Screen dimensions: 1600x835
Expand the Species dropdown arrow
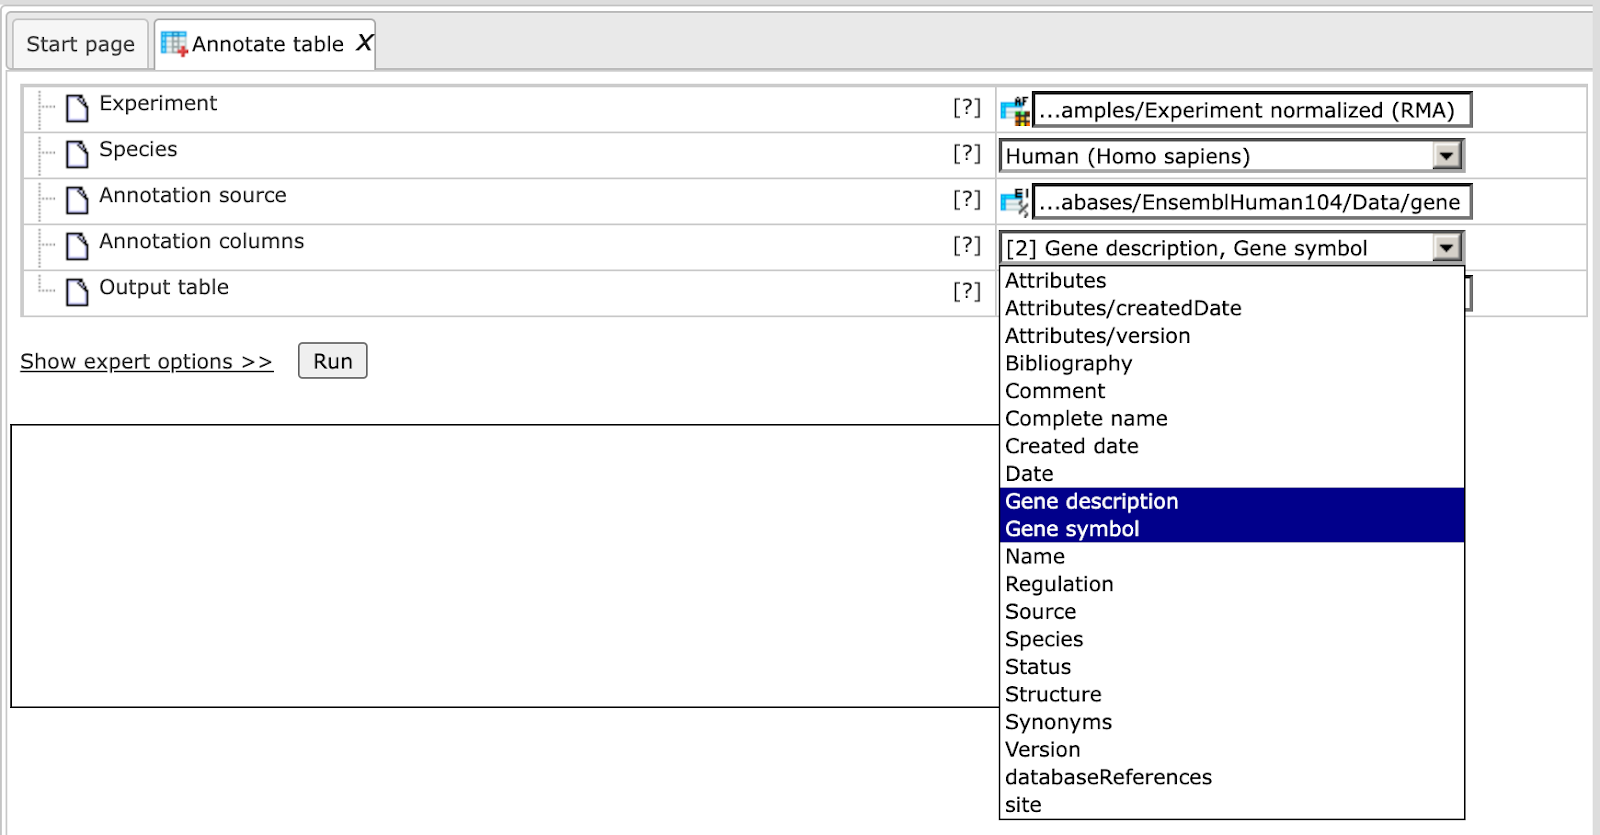coord(1446,156)
